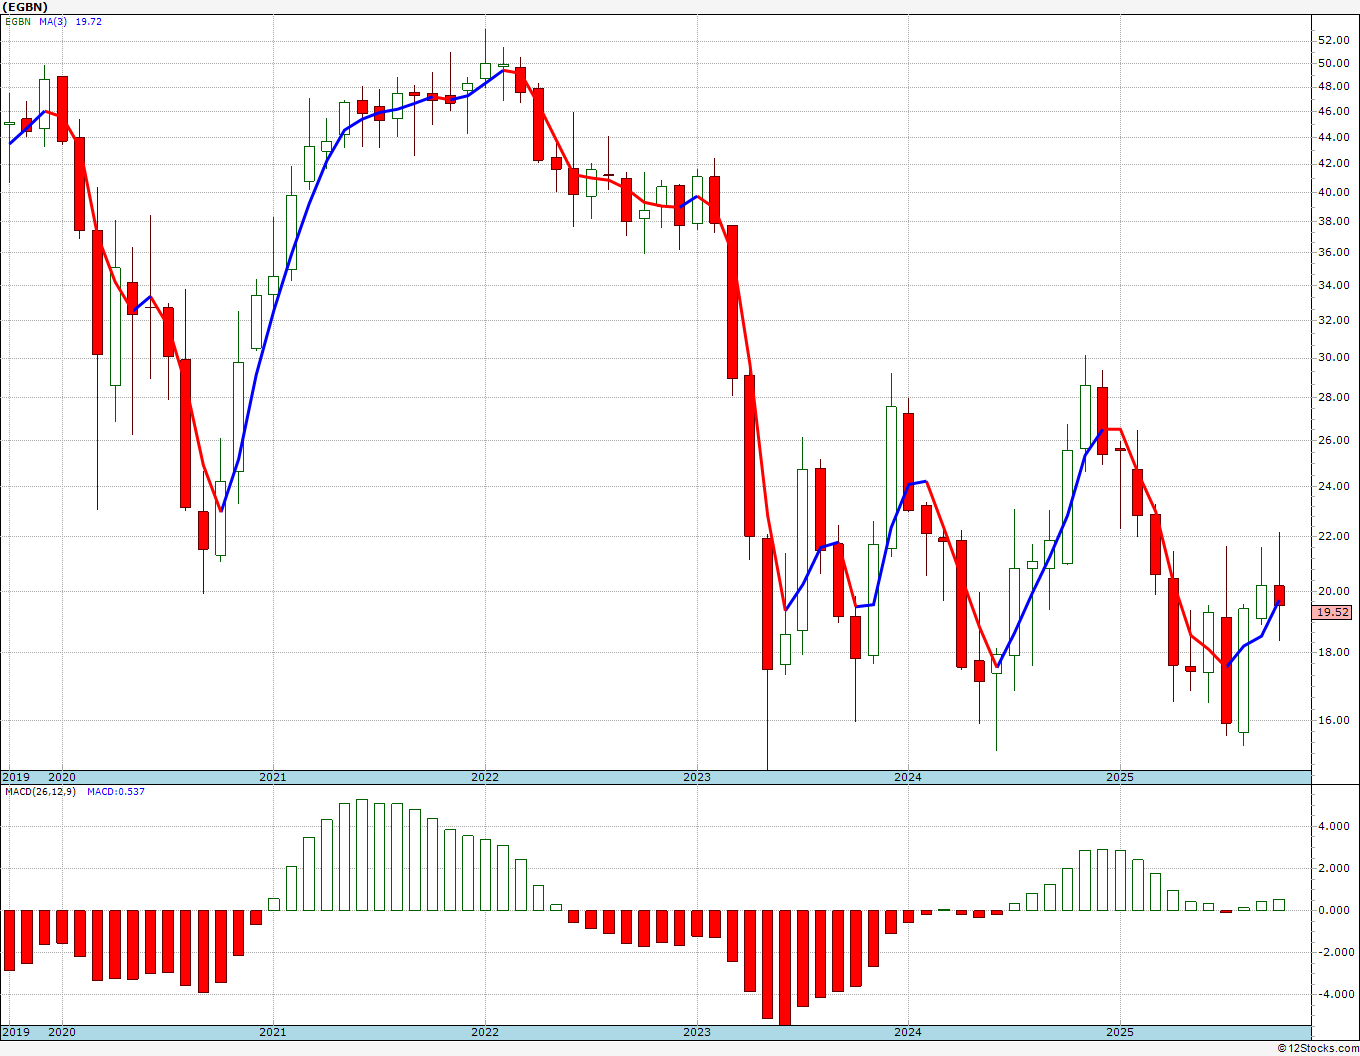Viewport: 1360px width, 1056px height.
Task: Select 2022 on the MACD panel time axis
Action: point(485,1032)
